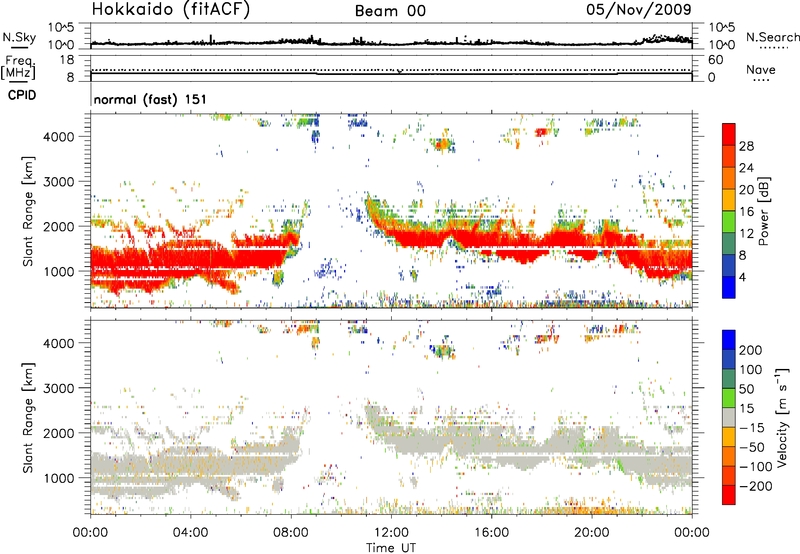Viewport: 800px width, 554px height.
Task: Click the '12:00' time tick label
Action: click(x=391, y=533)
